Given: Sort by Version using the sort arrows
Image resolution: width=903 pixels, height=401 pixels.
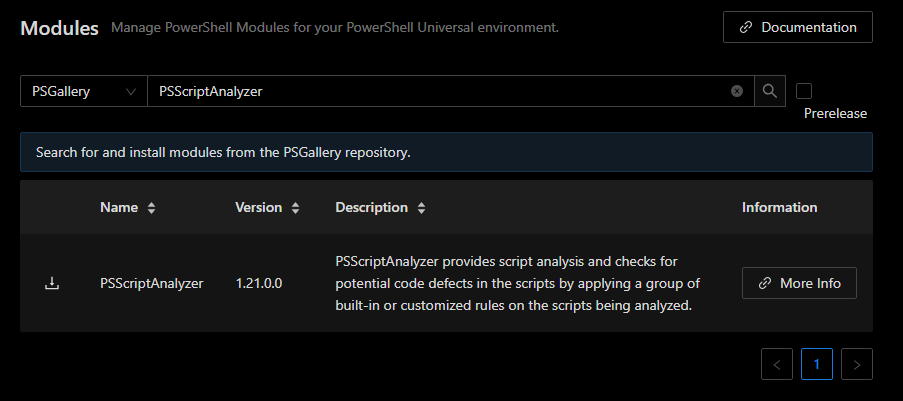Looking at the screenshot, I should coord(295,208).
